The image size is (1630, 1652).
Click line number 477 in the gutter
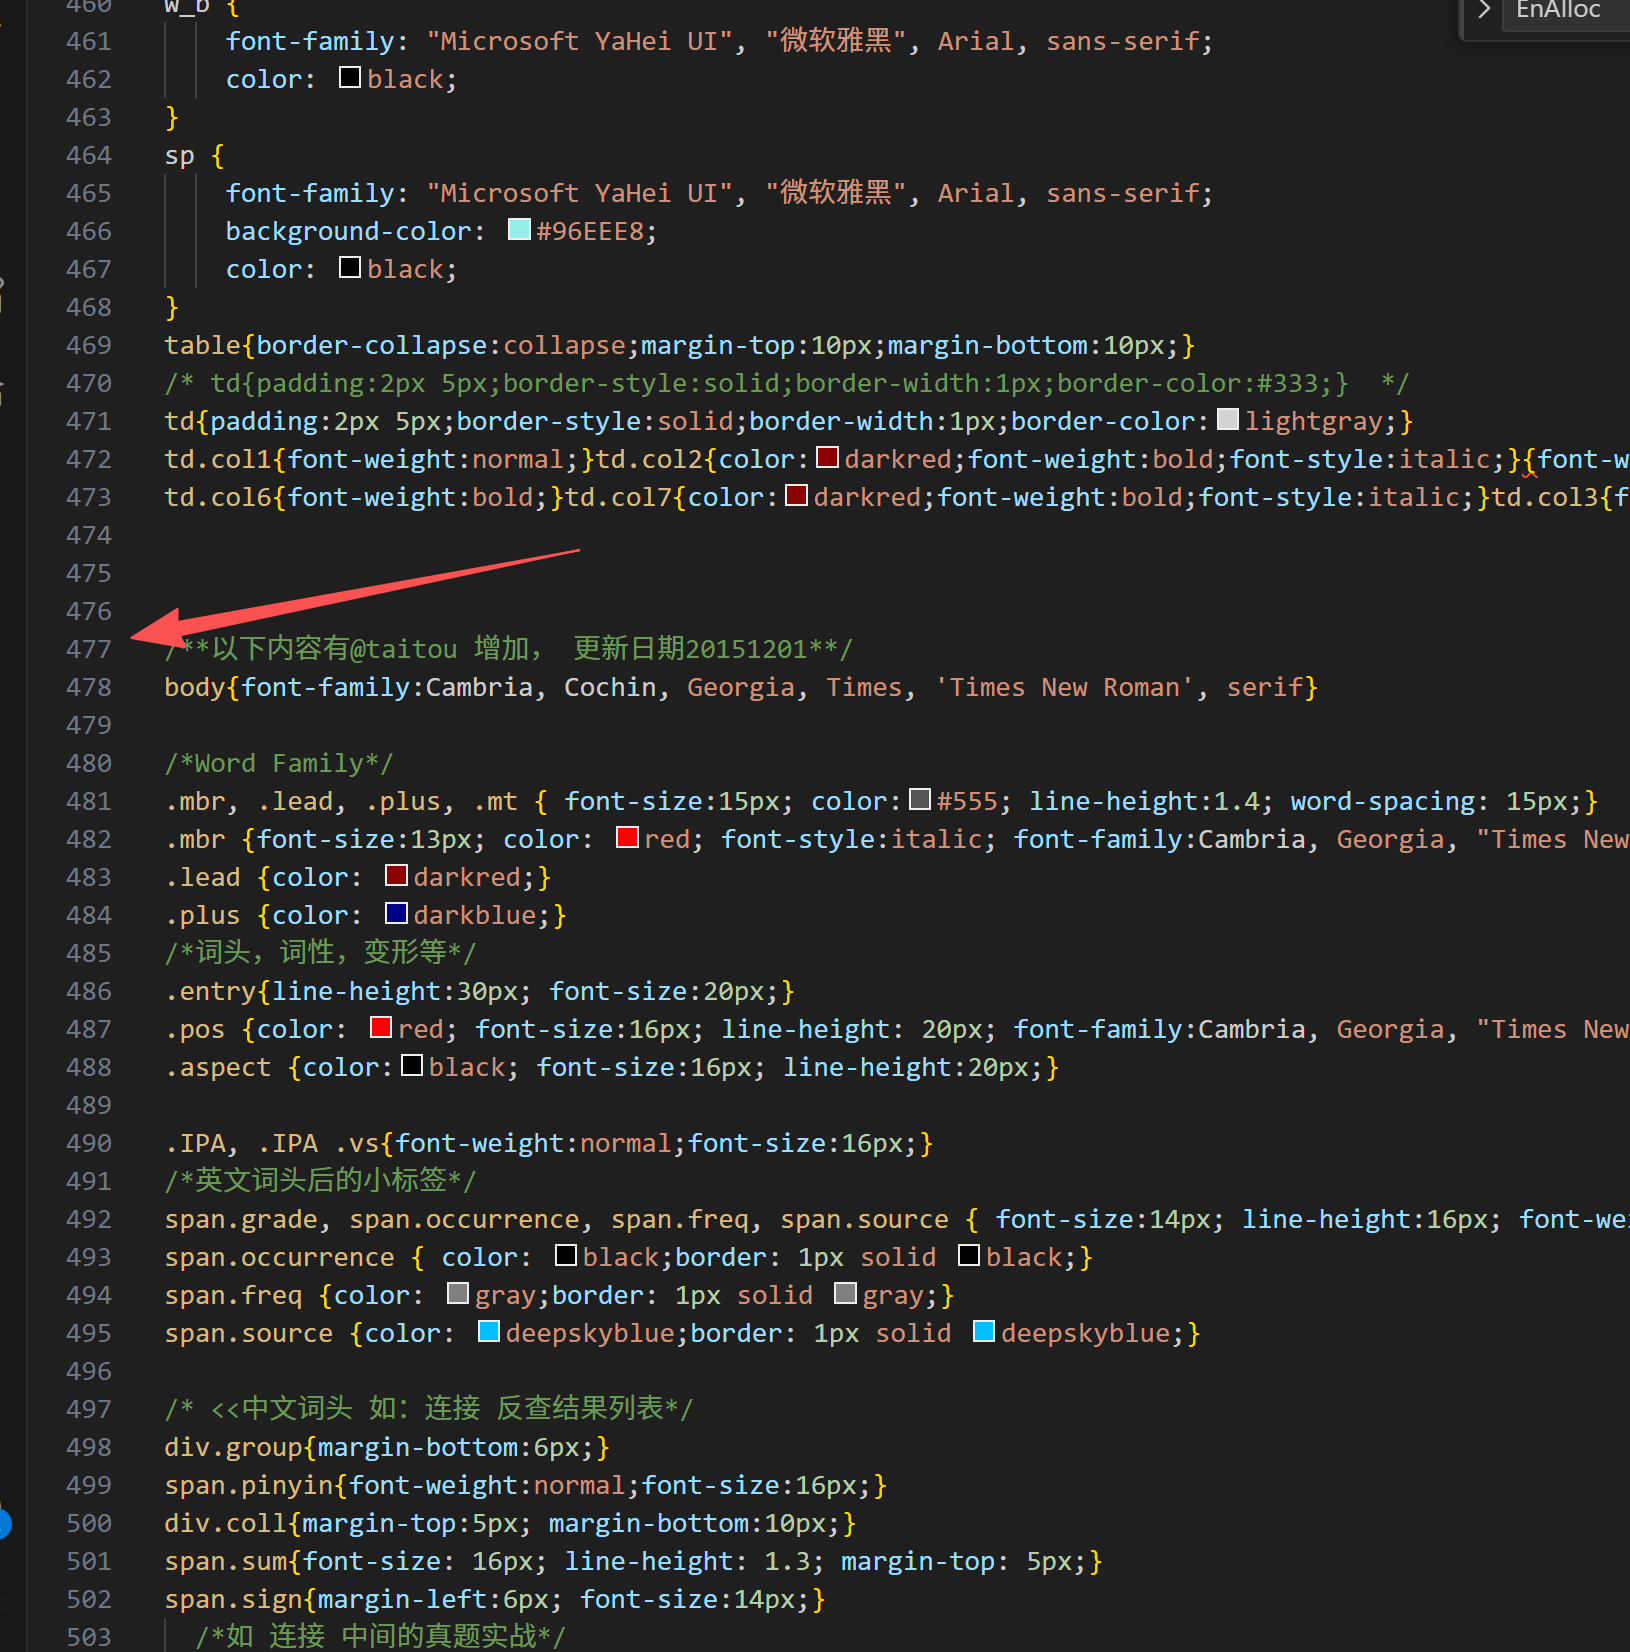click(x=88, y=649)
